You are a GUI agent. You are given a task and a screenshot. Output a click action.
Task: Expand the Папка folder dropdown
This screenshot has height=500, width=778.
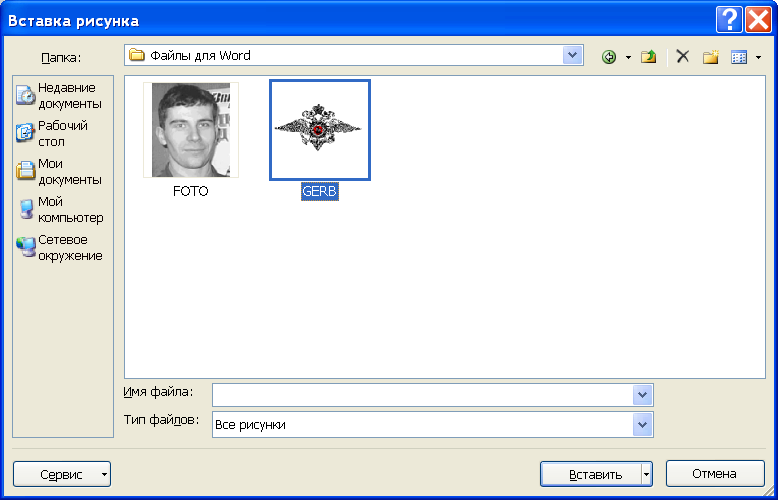coord(573,56)
